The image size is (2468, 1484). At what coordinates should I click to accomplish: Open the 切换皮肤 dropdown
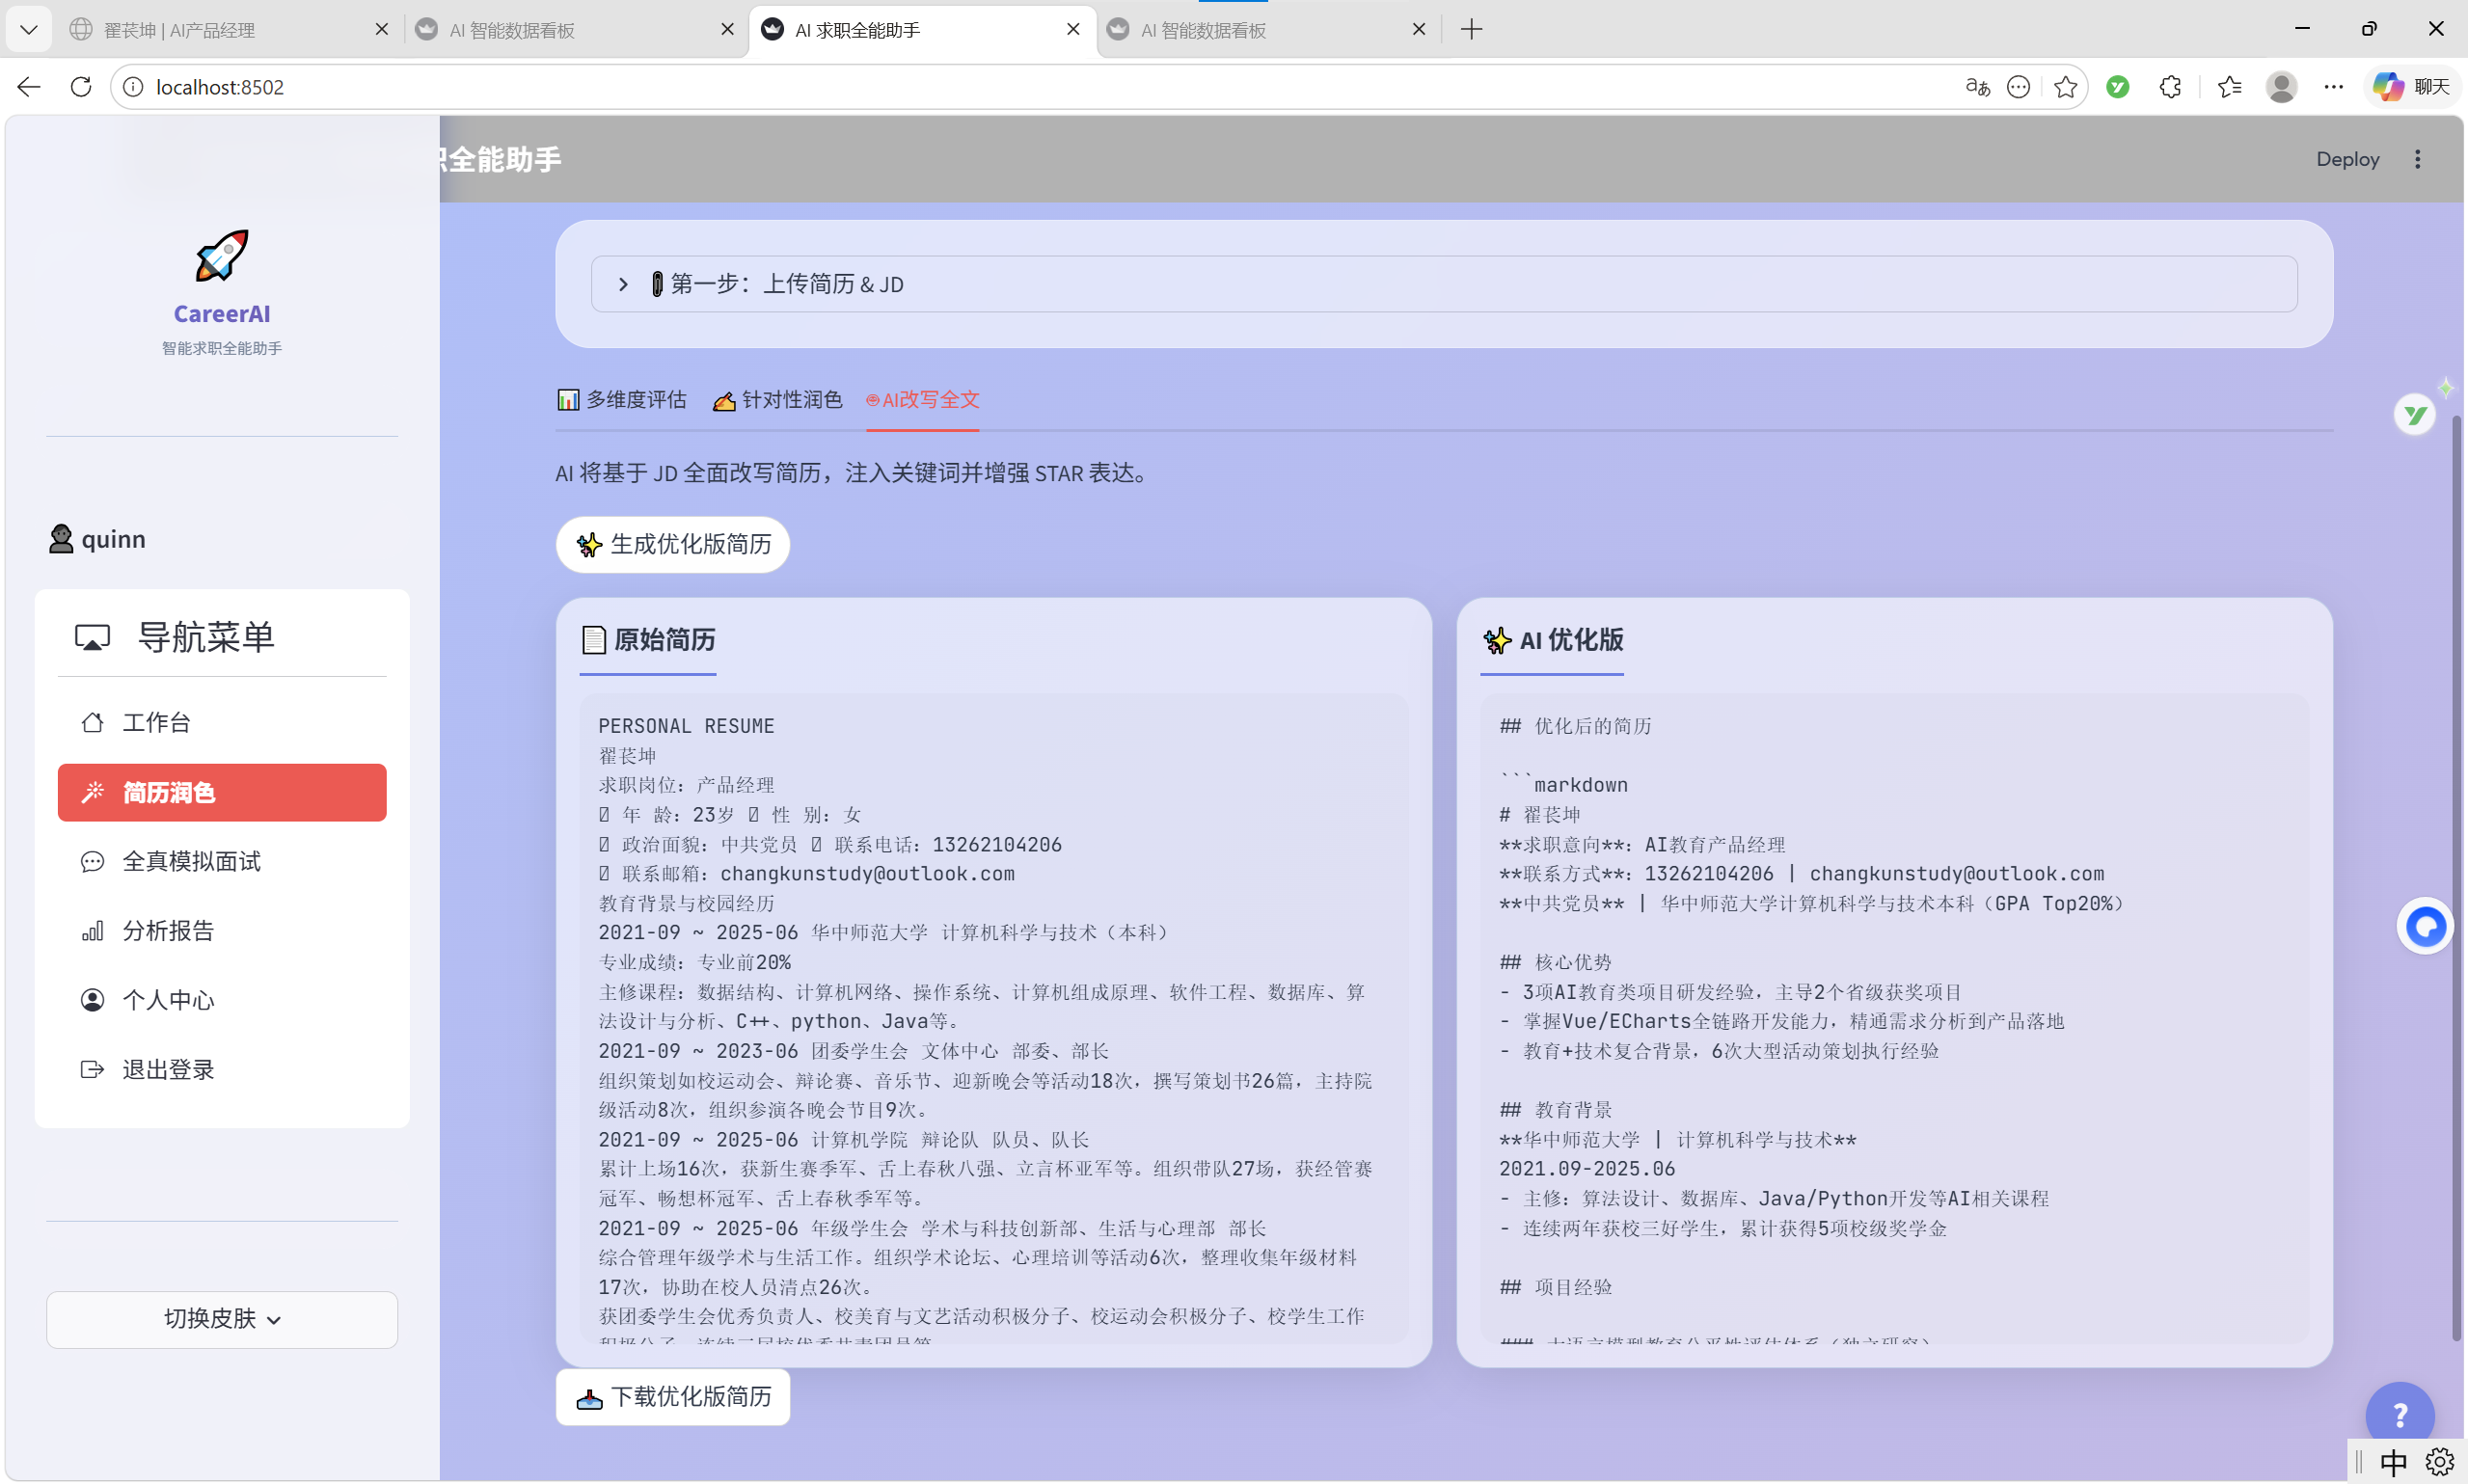[x=221, y=1318]
